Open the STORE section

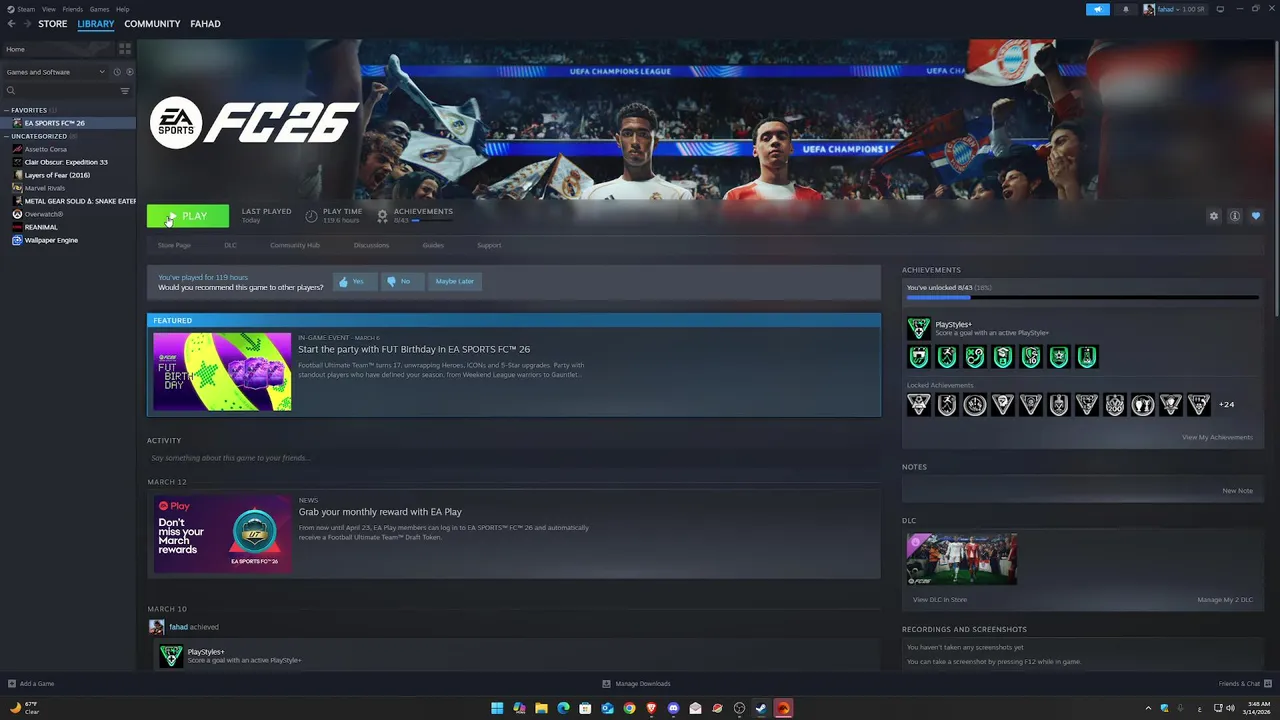[x=53, y=24]
